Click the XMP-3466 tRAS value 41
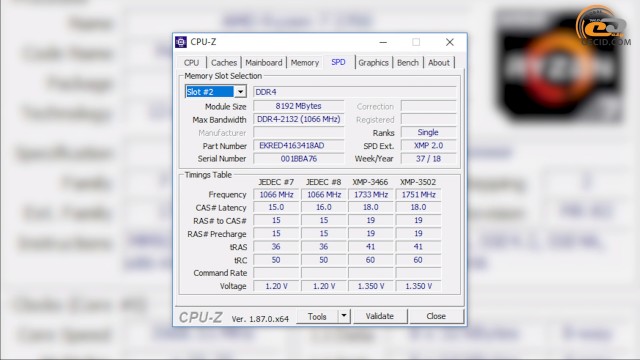This screenshot has height=360, width=640. [x=371, y=247]
